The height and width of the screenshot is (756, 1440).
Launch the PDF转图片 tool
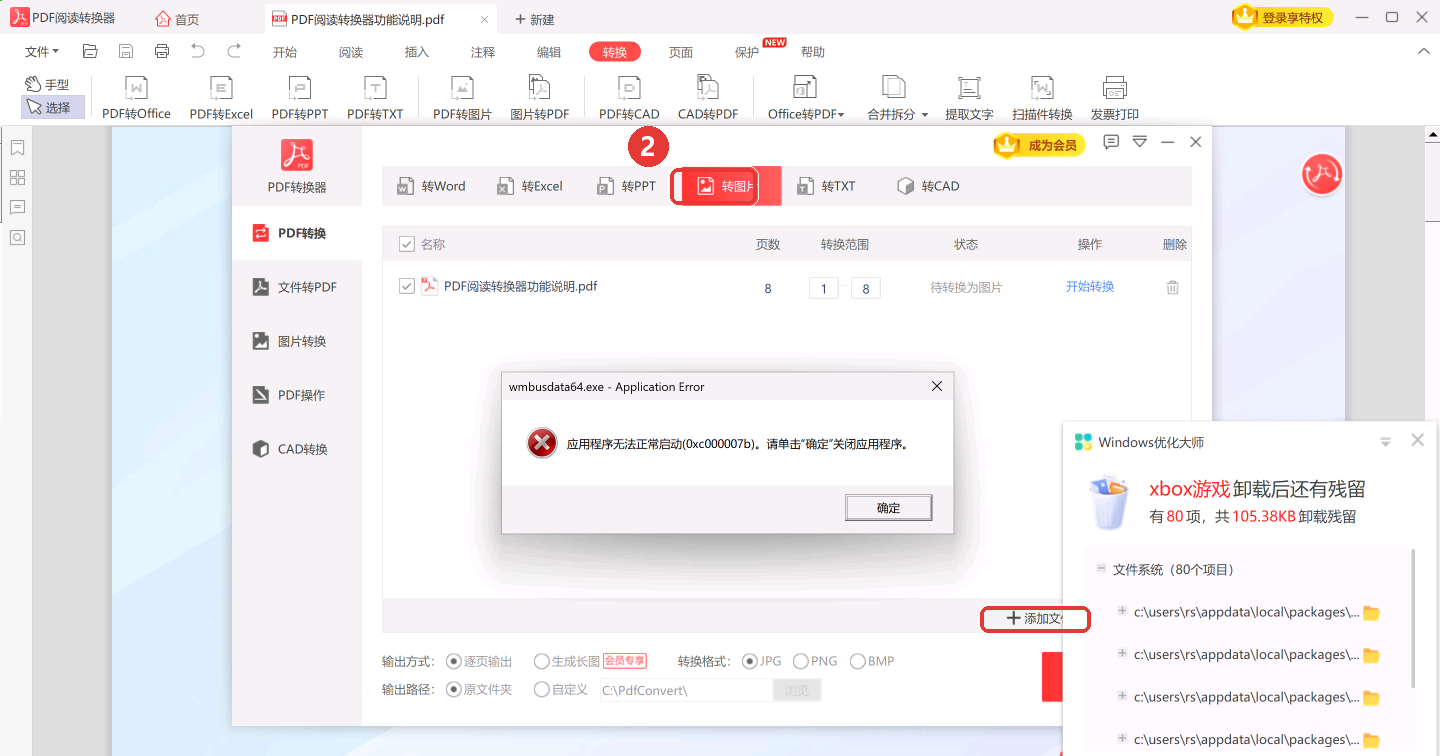click(462, 99)
